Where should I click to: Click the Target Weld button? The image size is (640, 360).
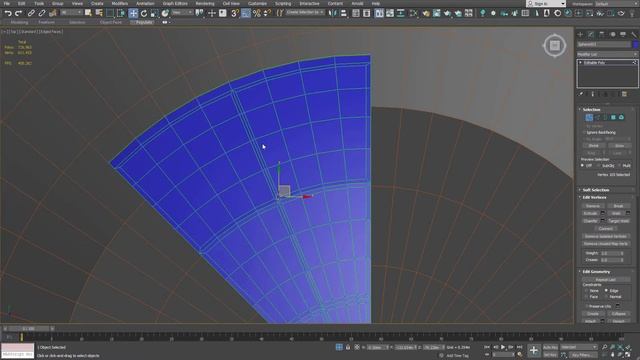(x=618, y=221)
